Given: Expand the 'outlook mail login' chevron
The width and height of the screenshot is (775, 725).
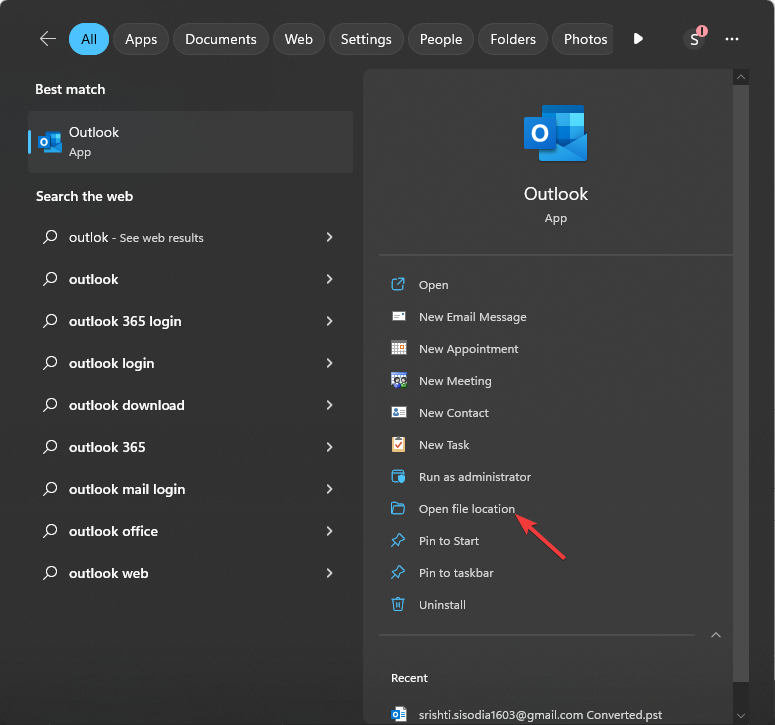Looking at the screenshot, I should (329, 489).
